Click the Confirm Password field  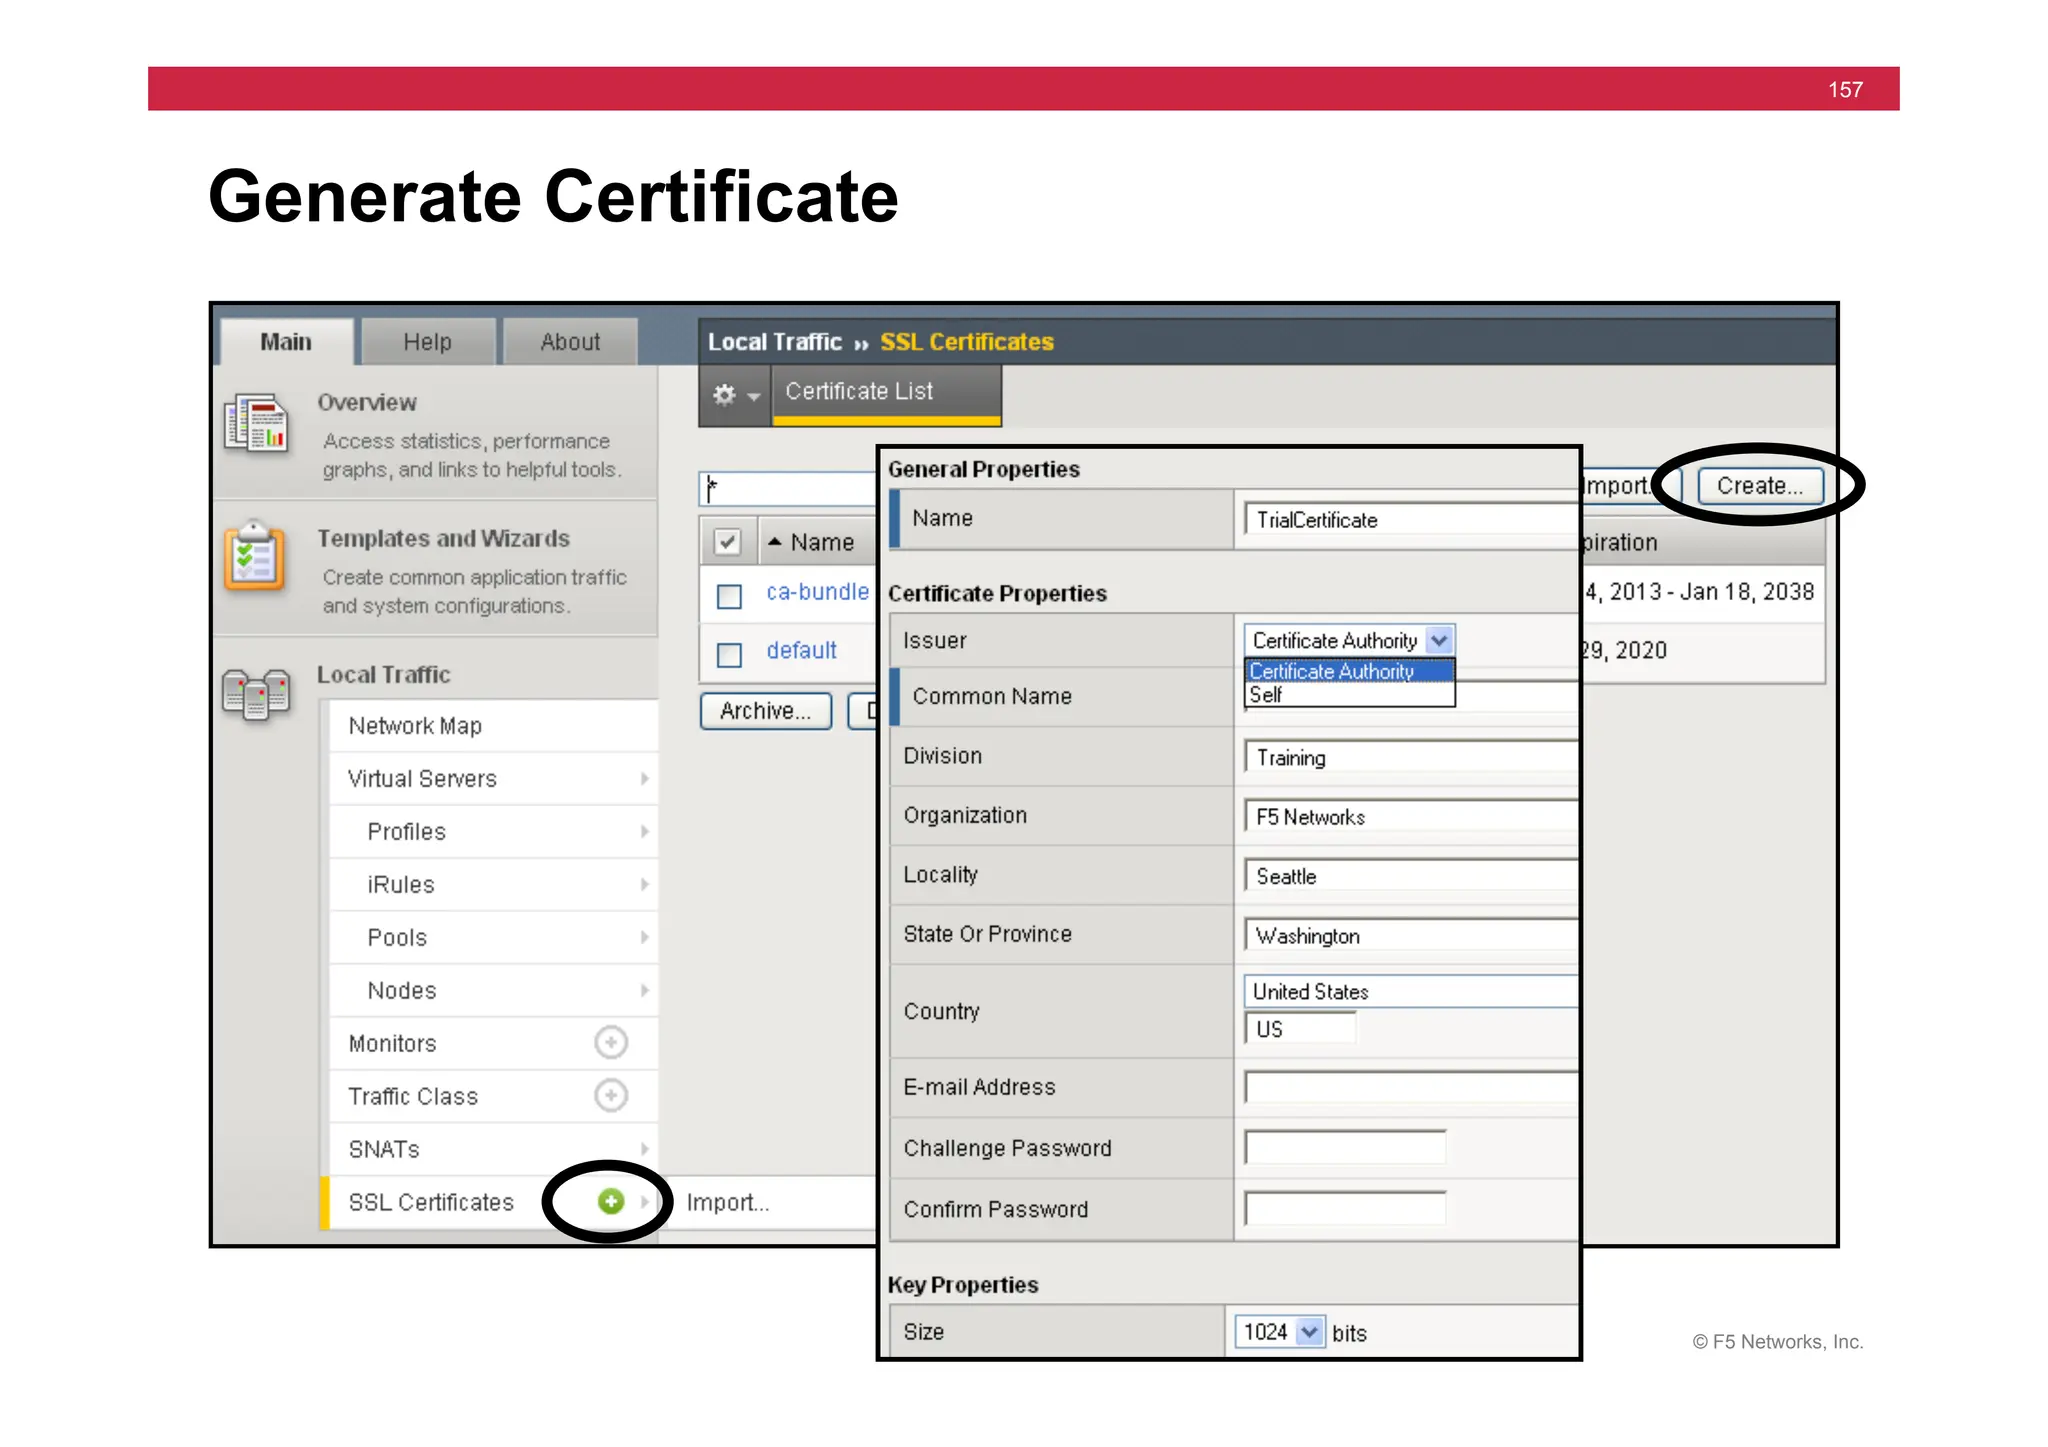[1345, 1208]
